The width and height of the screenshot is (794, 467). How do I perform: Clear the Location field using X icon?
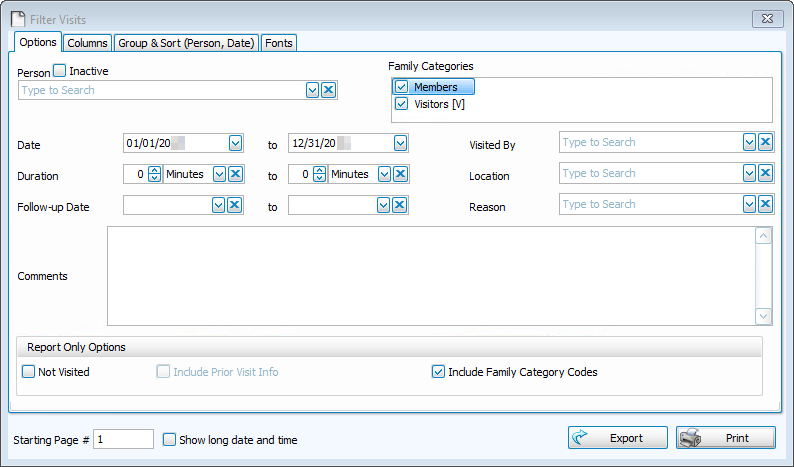pyautogui.click(x=765, y=174)
